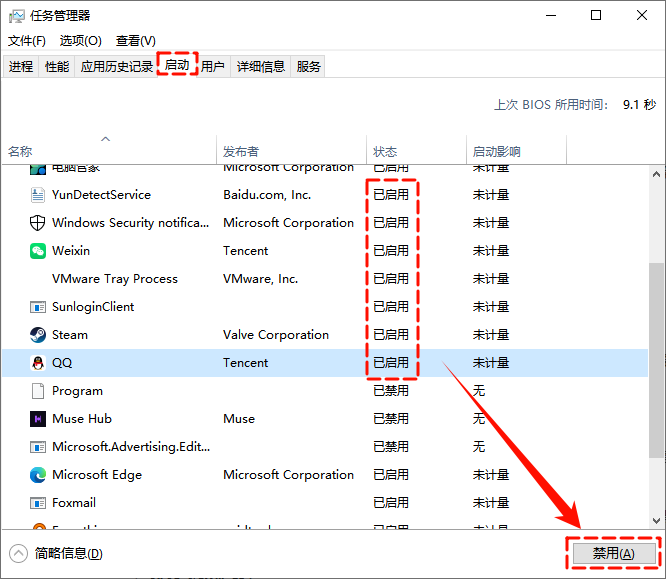Select the Windows Security notifica... row name
The height and width of the screenshot is (579, 666).
click(x=130, y=223)
